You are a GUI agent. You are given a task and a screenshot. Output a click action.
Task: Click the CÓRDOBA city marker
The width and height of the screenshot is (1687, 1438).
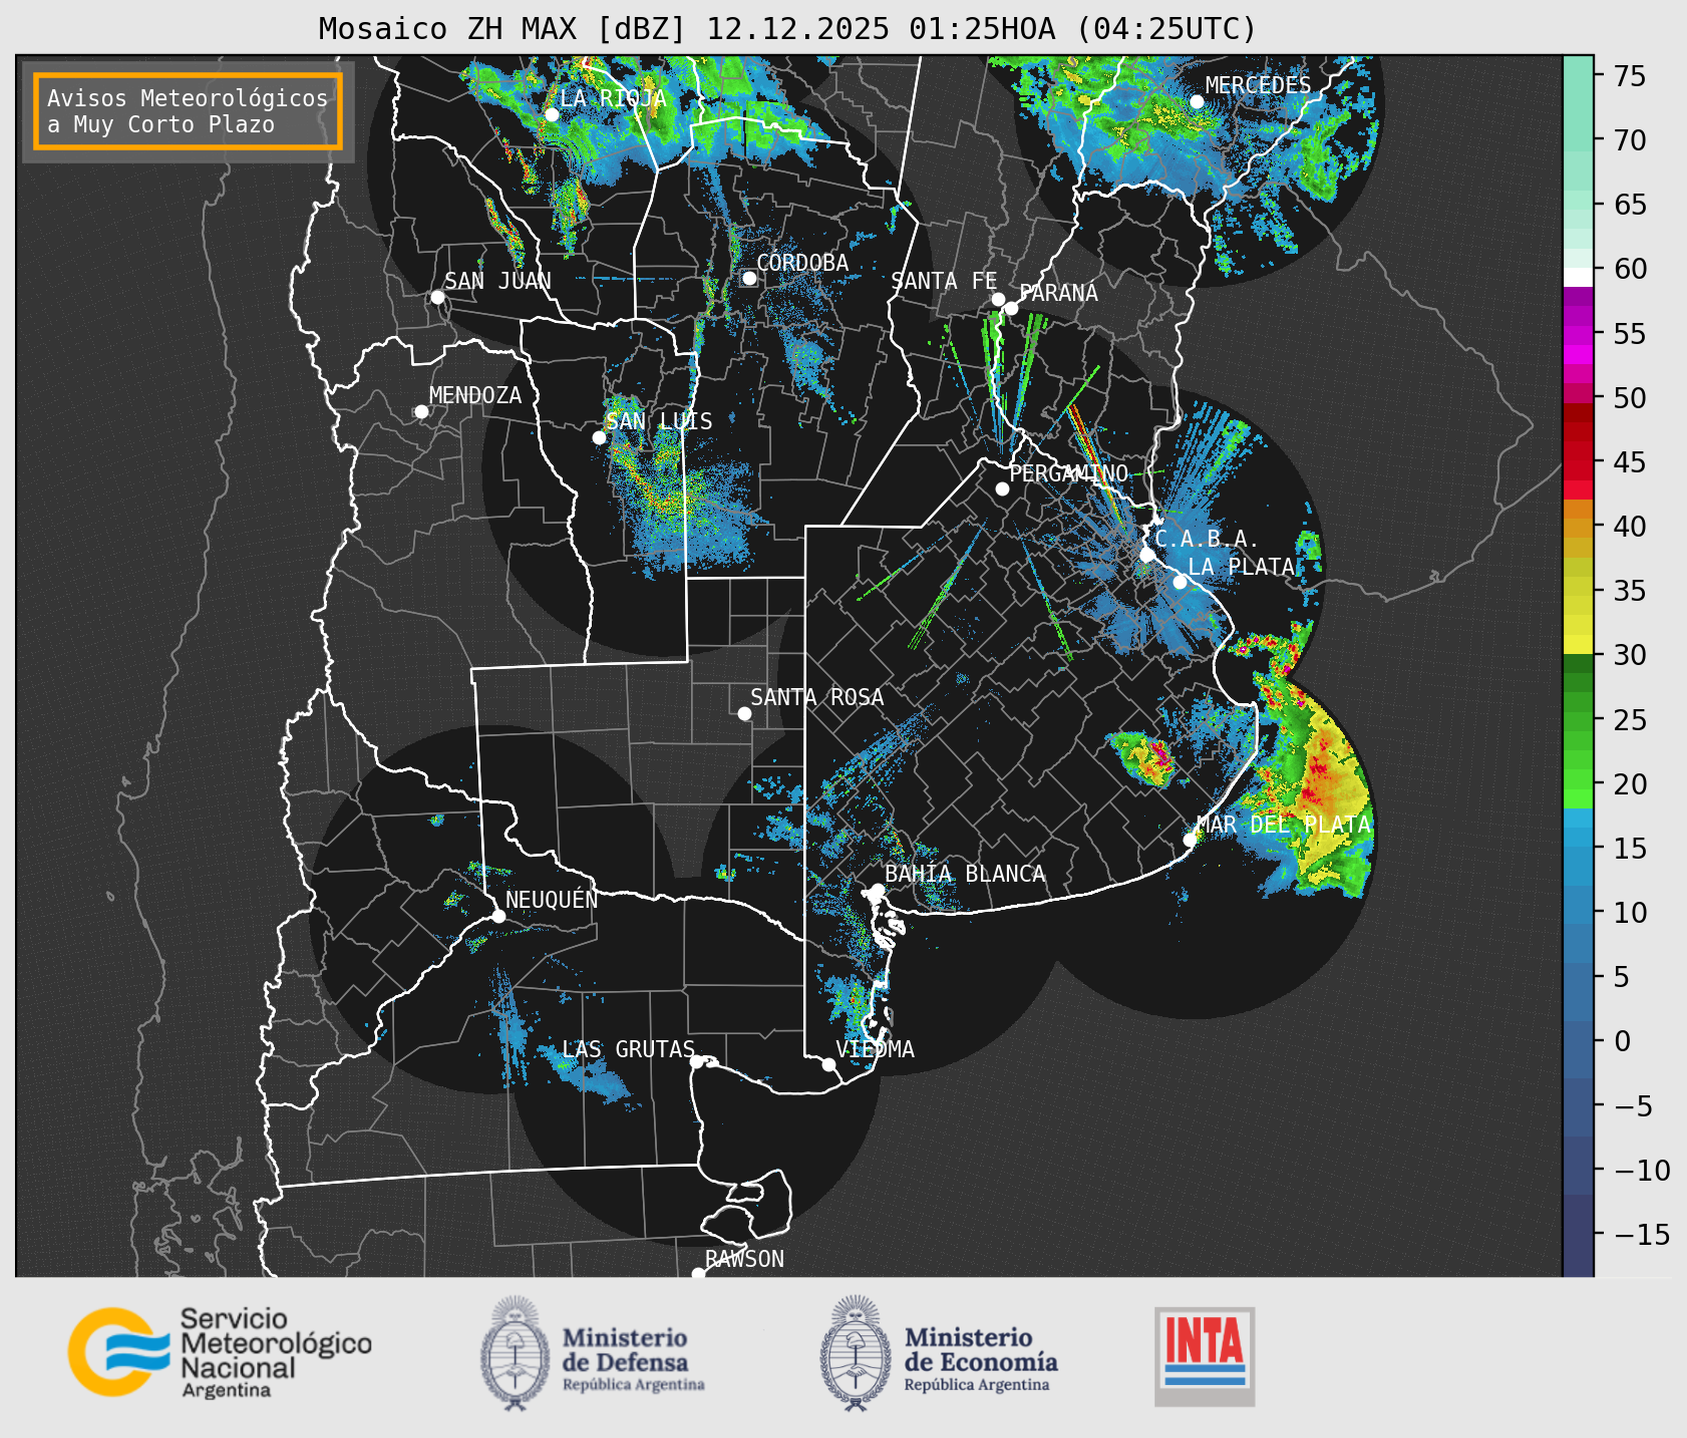(749, 278)
